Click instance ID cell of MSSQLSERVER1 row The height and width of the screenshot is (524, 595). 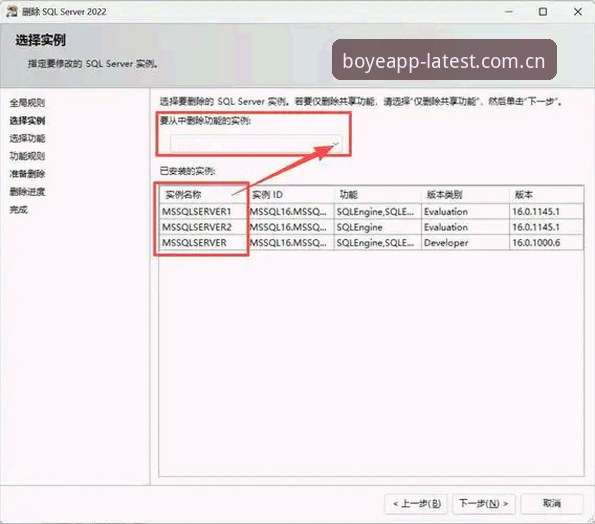[x=291, y=211]
